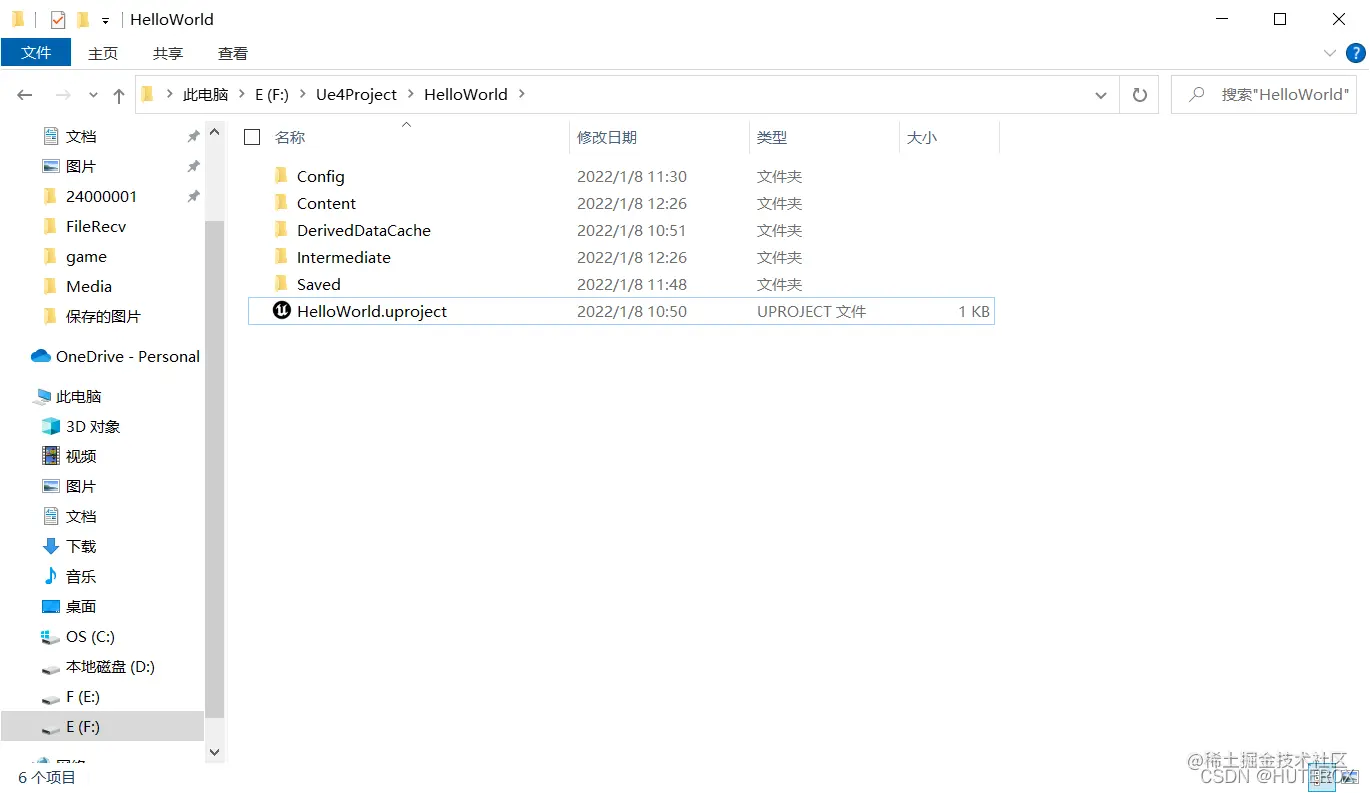
Task: Open the HelloWorld.uproject Unreal file icon
Action: point(282,311)
